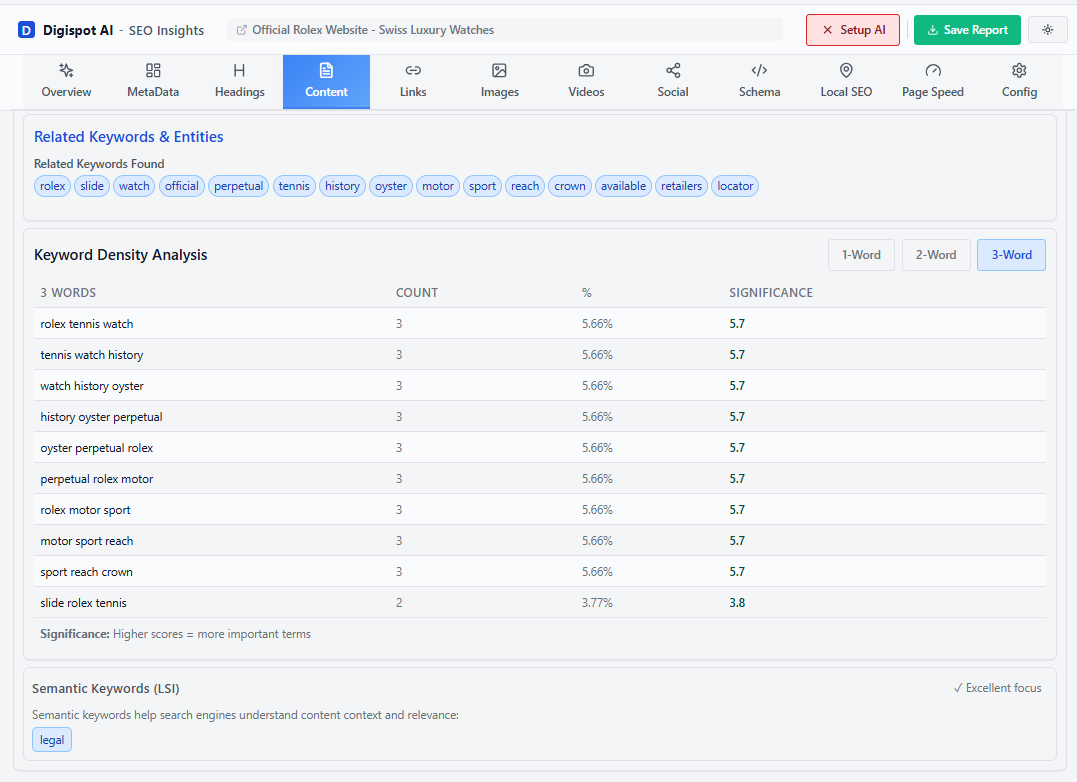The height and width of the screenshot is (782, 1077).
Task: Switch to the Links analysis icon
Action: point(413,80)
